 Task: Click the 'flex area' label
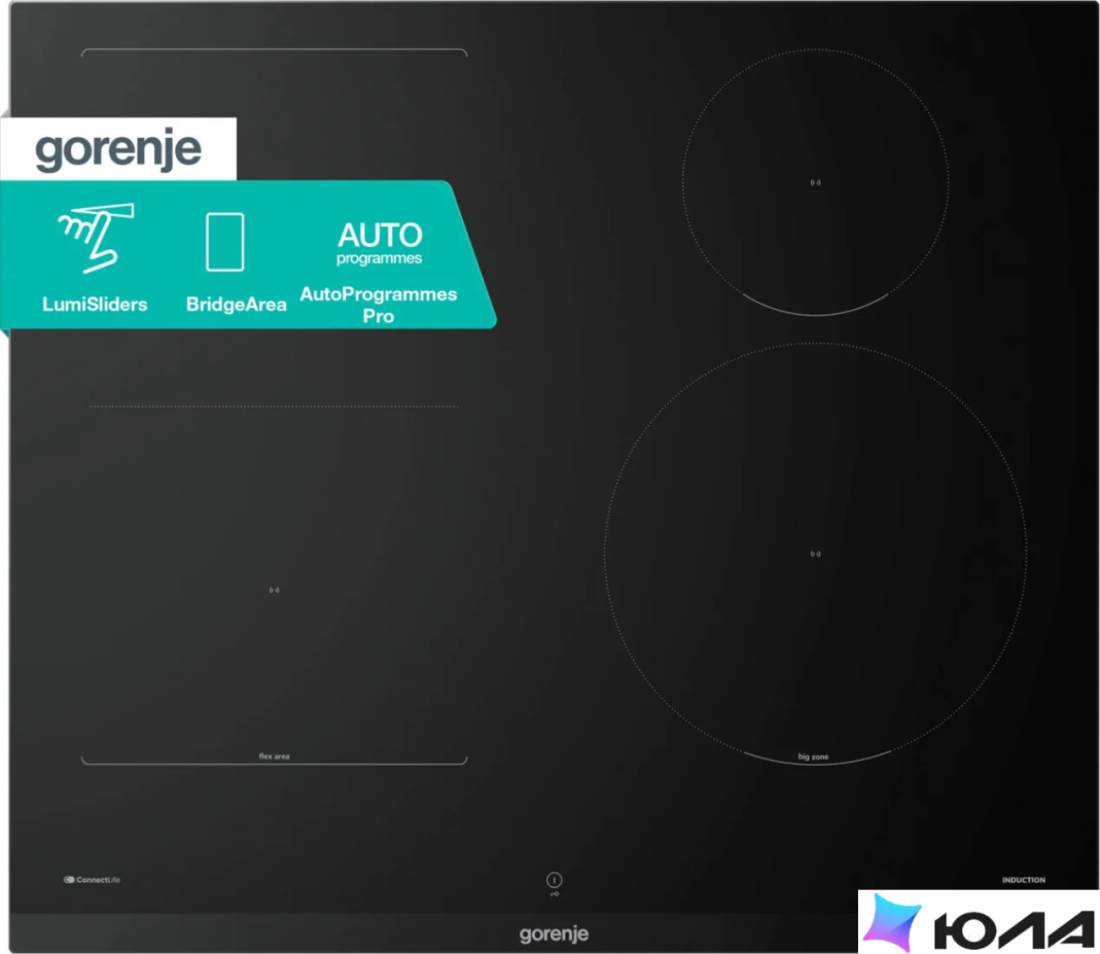[274, 756]
